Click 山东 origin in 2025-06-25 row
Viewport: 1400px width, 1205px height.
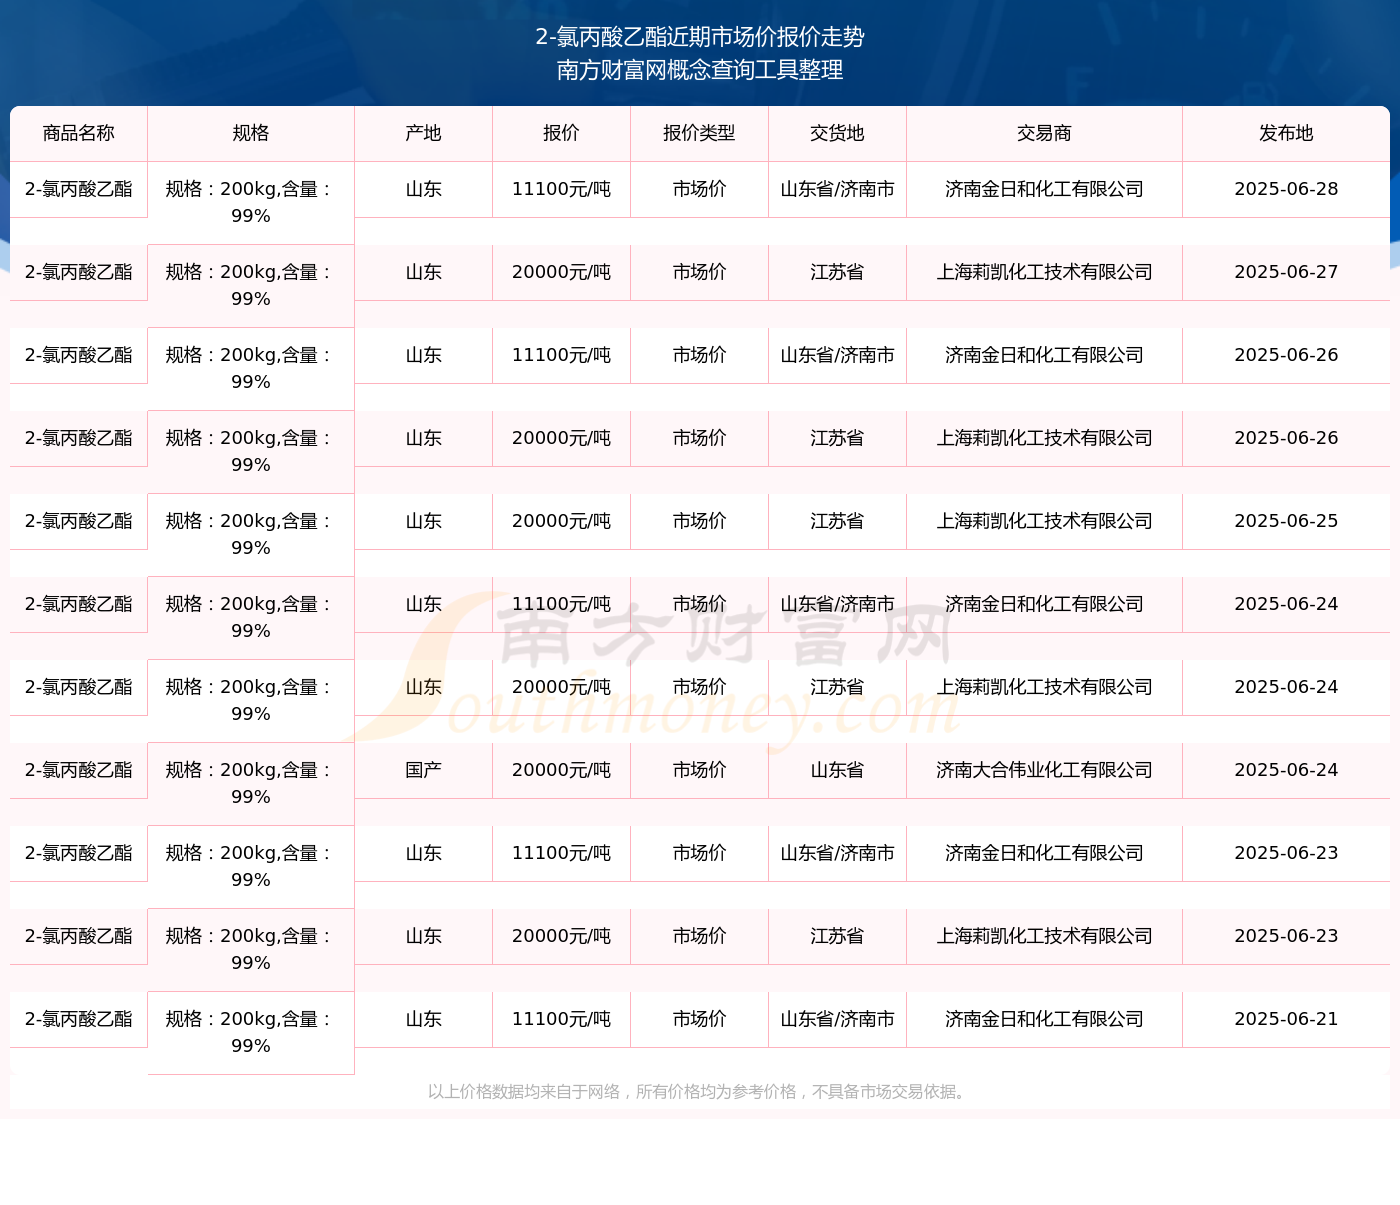pos(424,521)
